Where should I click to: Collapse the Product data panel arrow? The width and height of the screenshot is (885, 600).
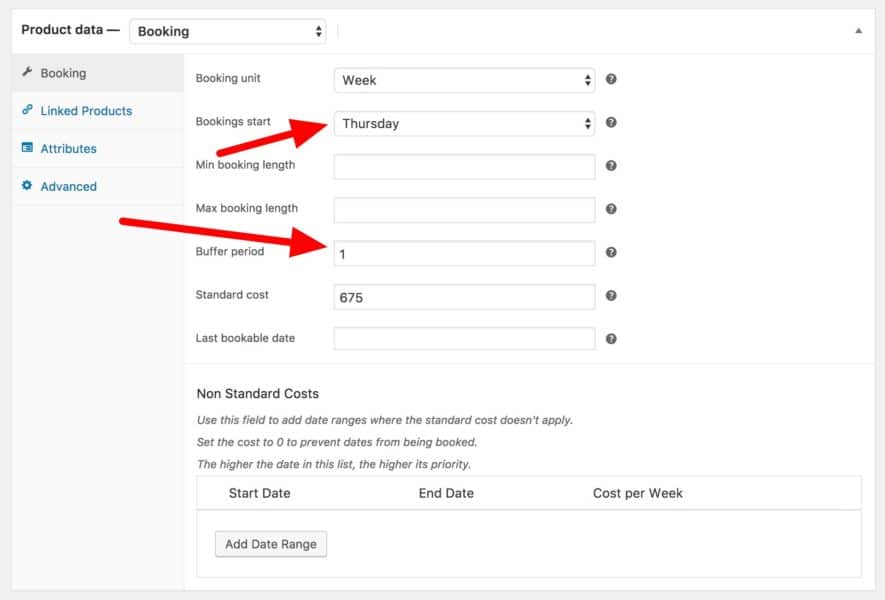(x=858, y=31)
